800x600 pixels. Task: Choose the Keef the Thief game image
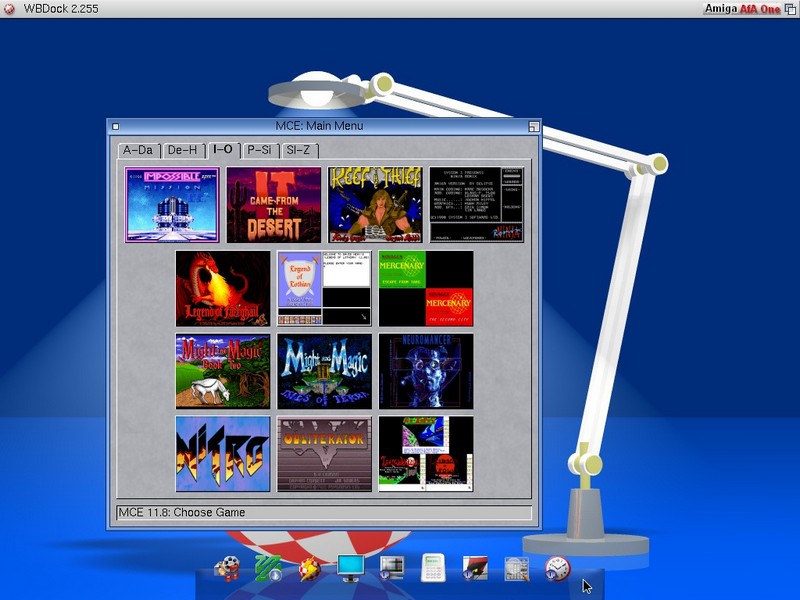coord(376,205)
